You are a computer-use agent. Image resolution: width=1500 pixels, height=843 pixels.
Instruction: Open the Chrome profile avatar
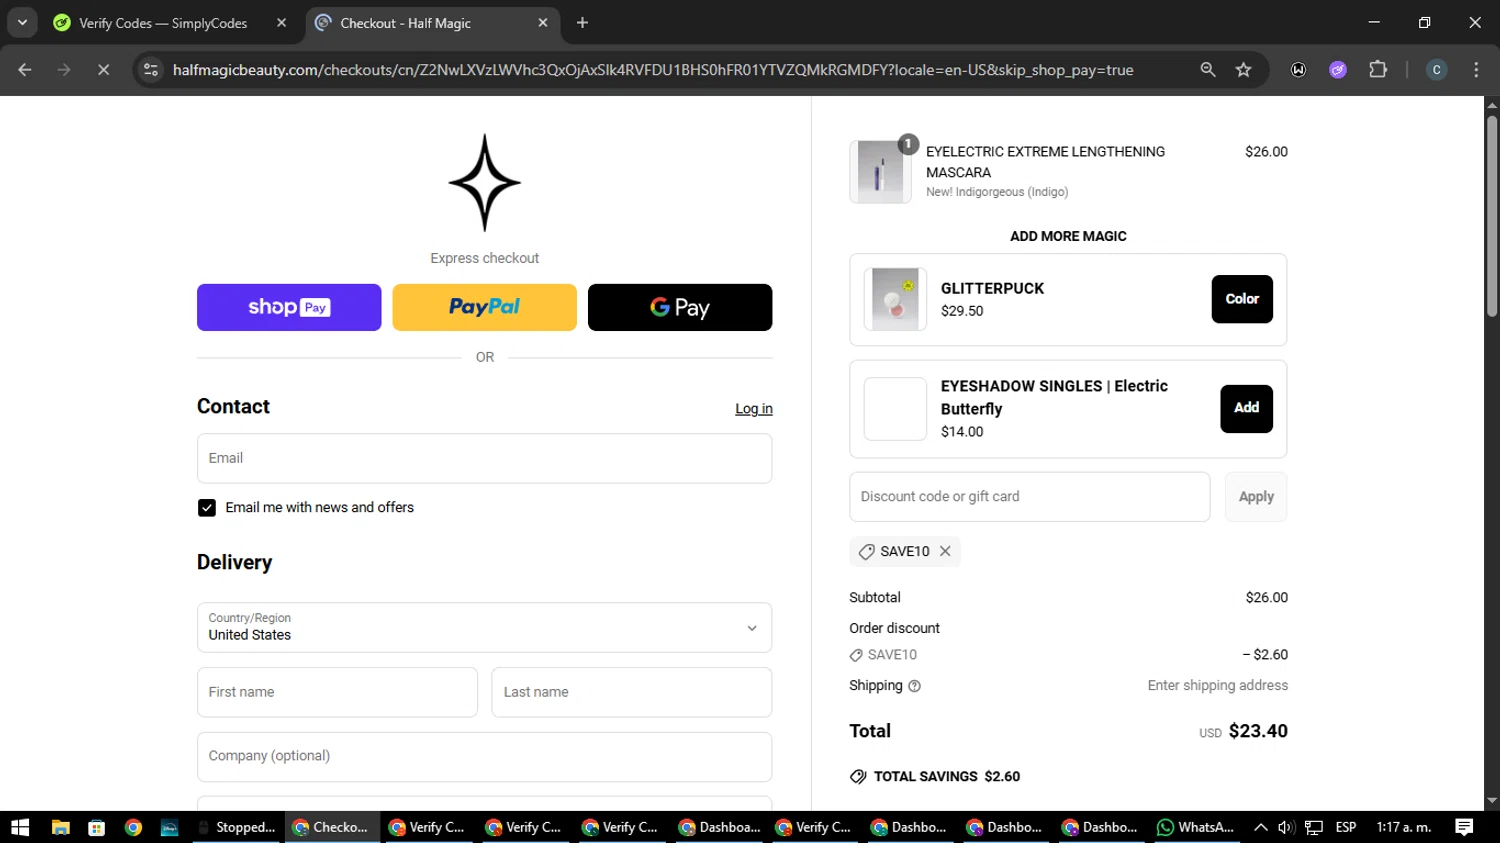pos(1437,70)
